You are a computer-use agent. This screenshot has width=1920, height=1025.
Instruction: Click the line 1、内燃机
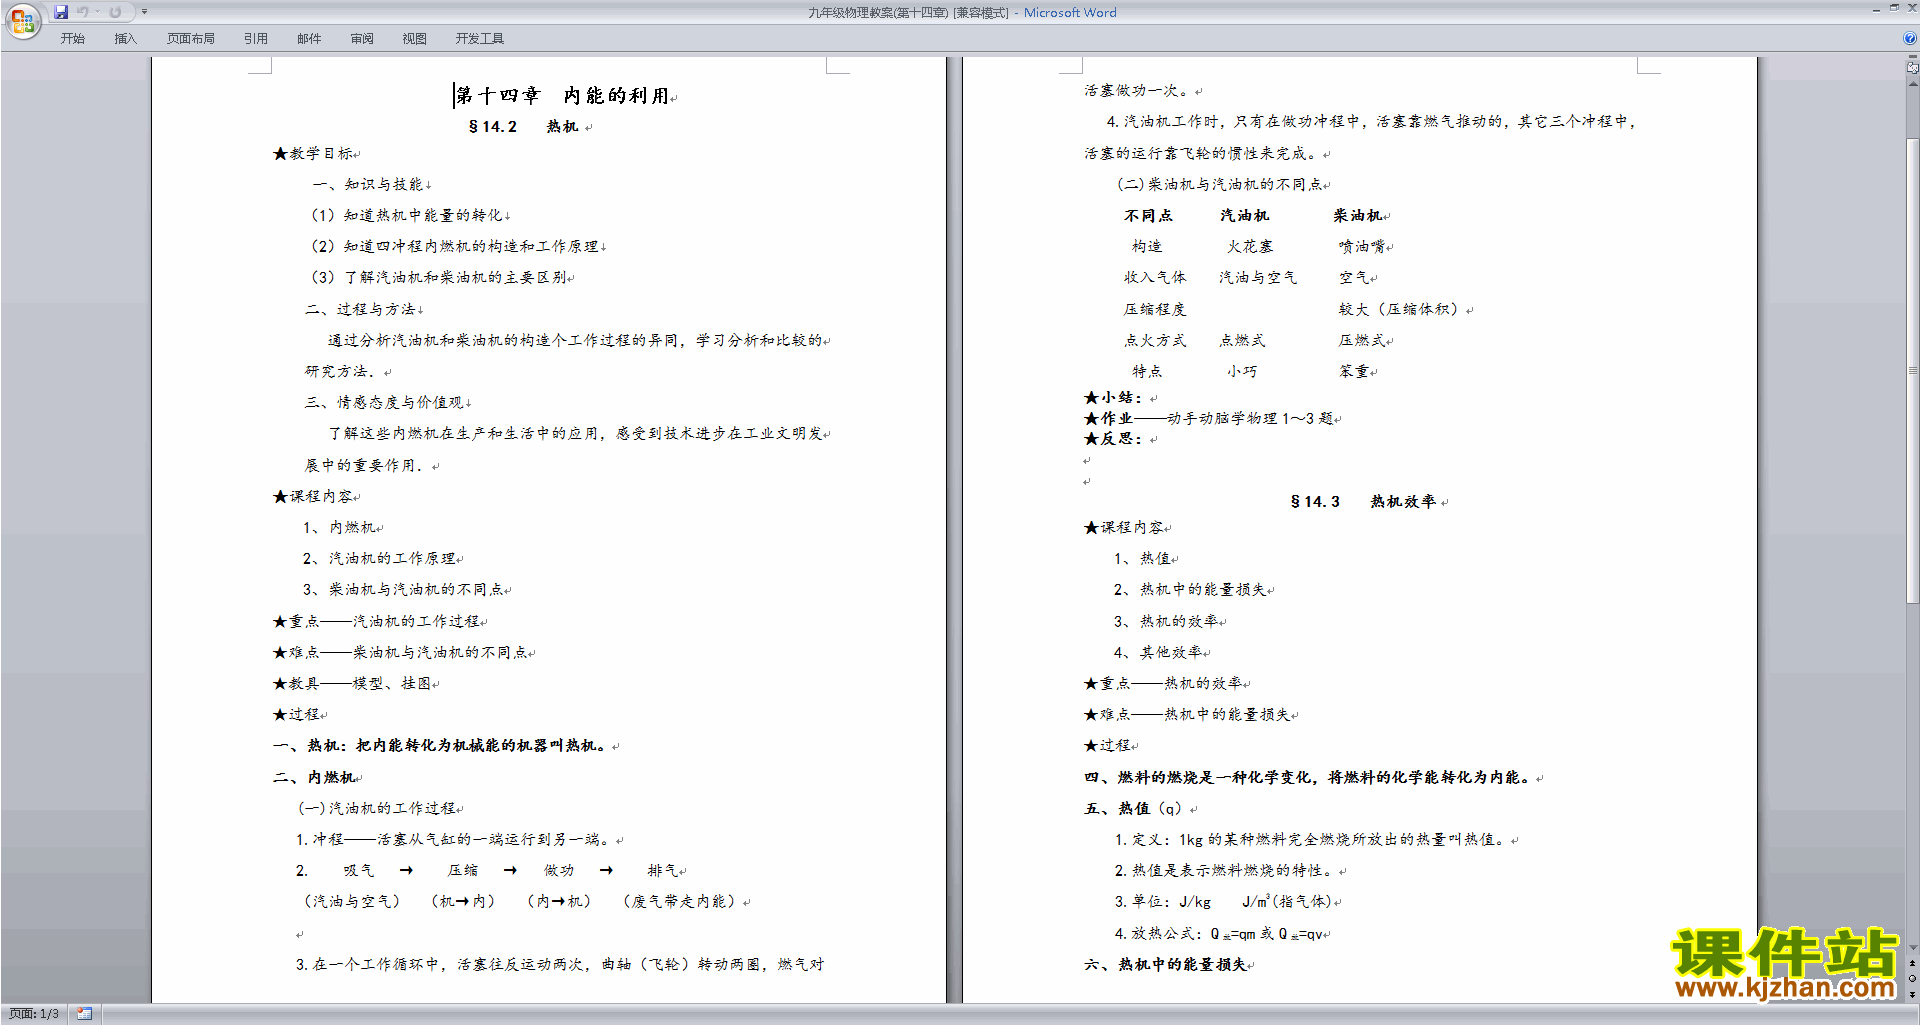340,527
